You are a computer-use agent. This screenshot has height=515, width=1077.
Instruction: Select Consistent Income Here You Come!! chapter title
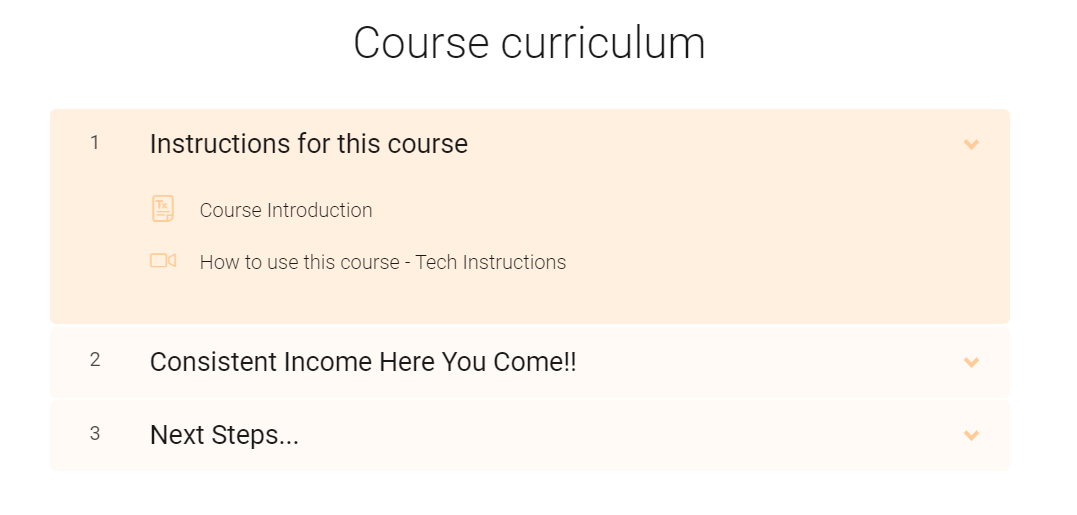coord(363,362)
